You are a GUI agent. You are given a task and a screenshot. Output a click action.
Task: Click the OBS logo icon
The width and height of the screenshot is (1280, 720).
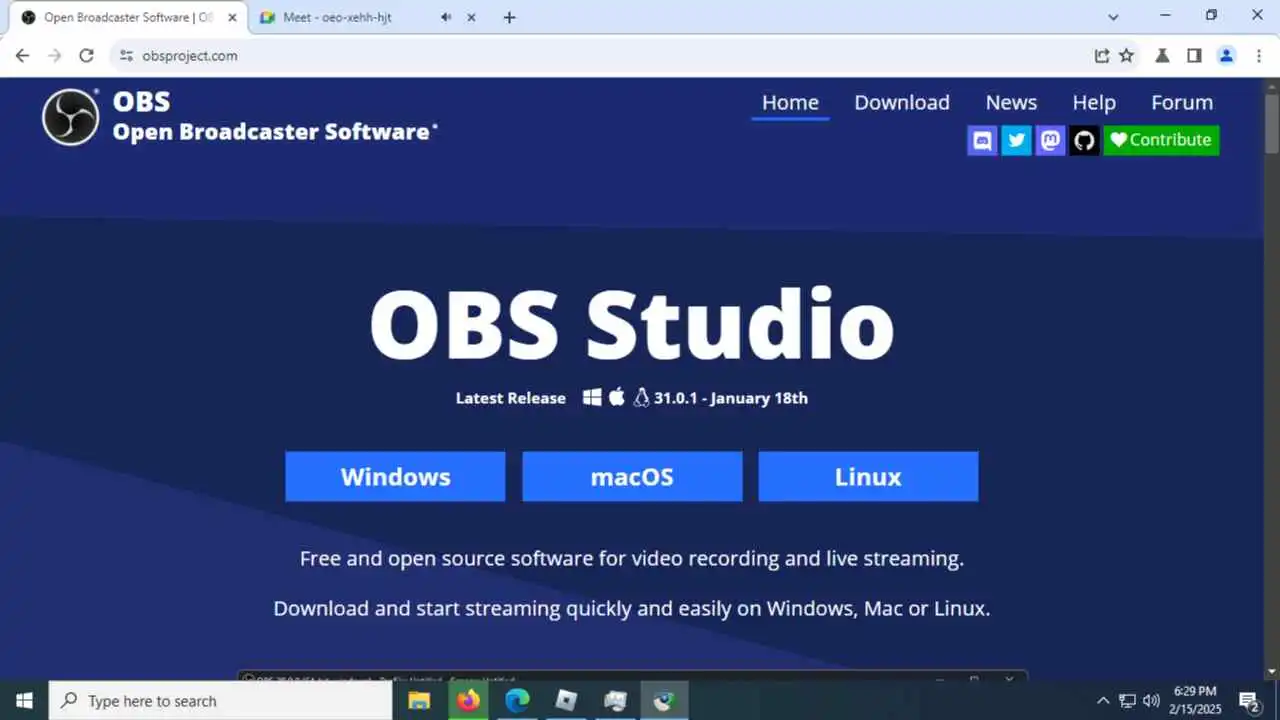point(70,117)
